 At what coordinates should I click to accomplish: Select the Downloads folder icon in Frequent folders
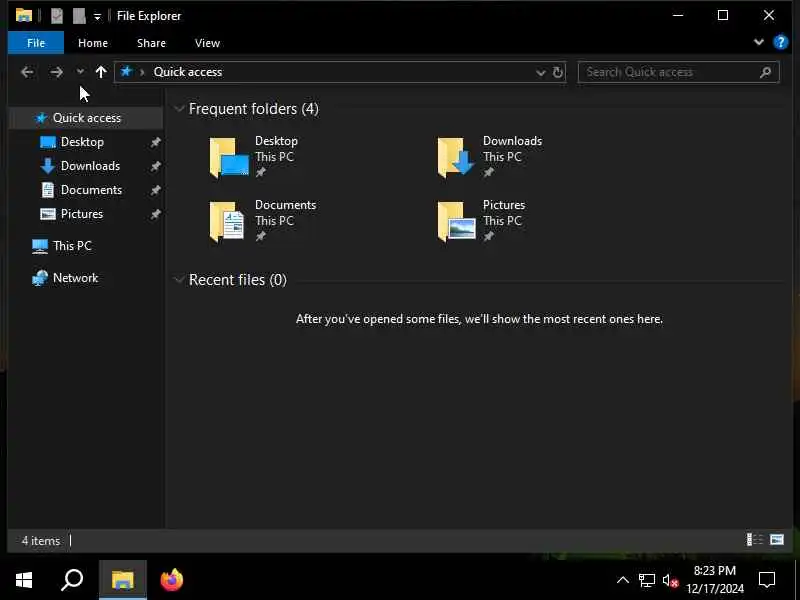[456, 158]
